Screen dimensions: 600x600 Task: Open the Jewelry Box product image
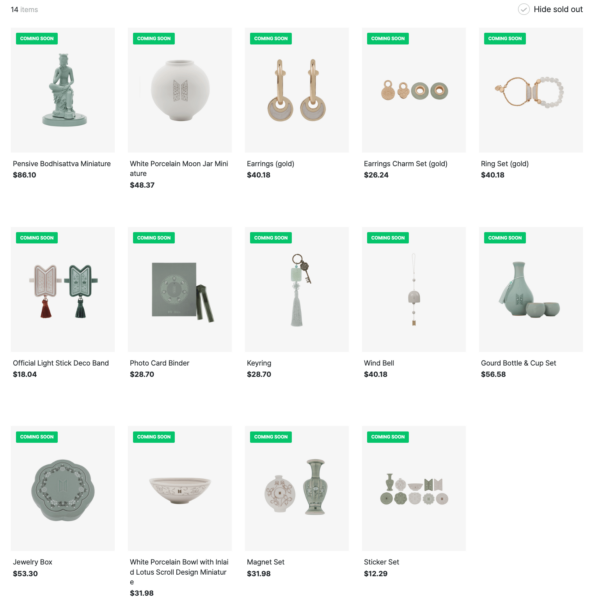63,488
